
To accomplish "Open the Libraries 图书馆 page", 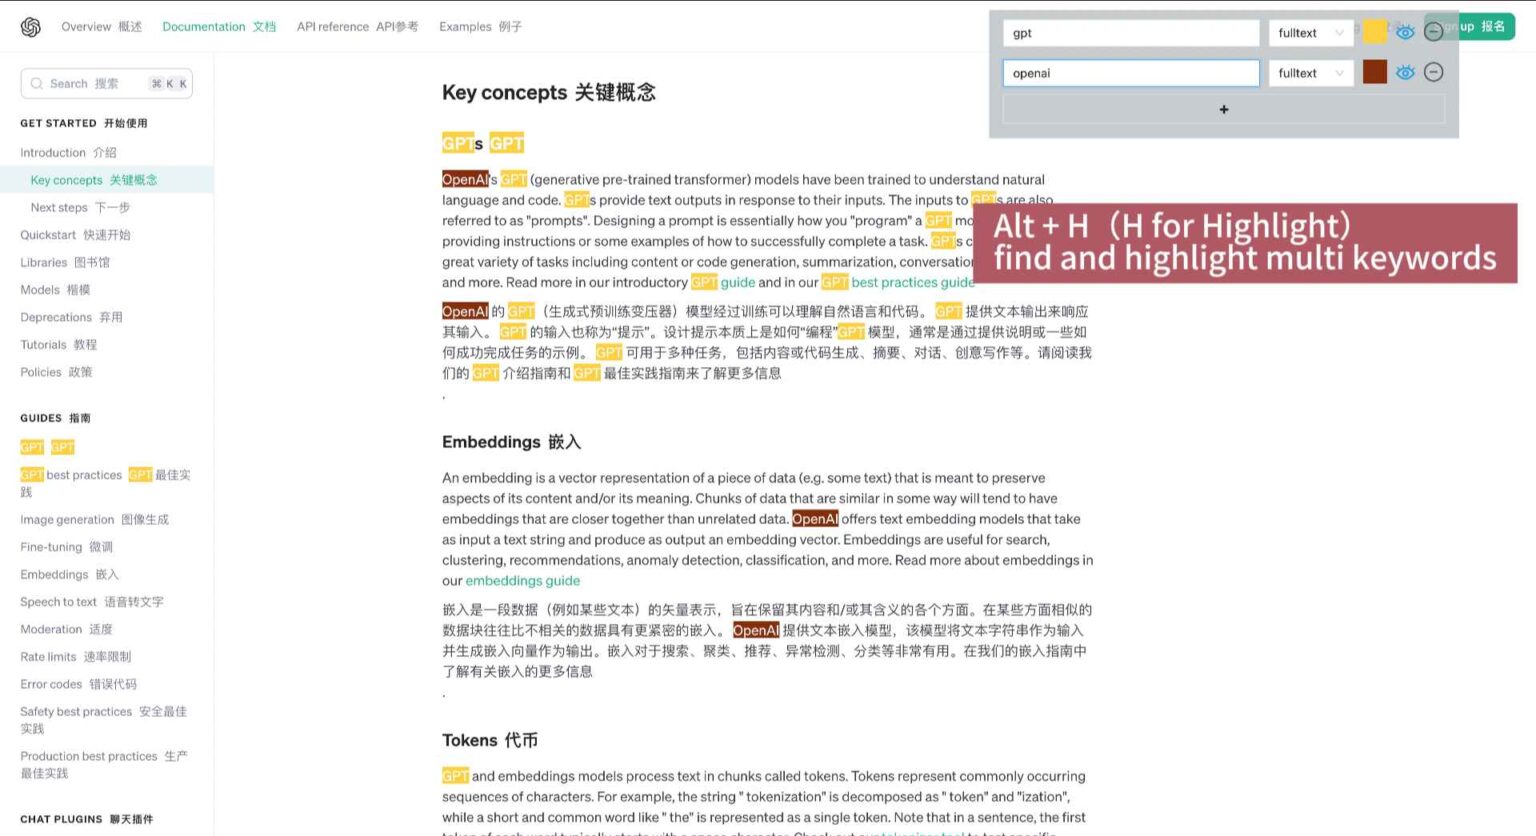I will (x=65, y=263).
